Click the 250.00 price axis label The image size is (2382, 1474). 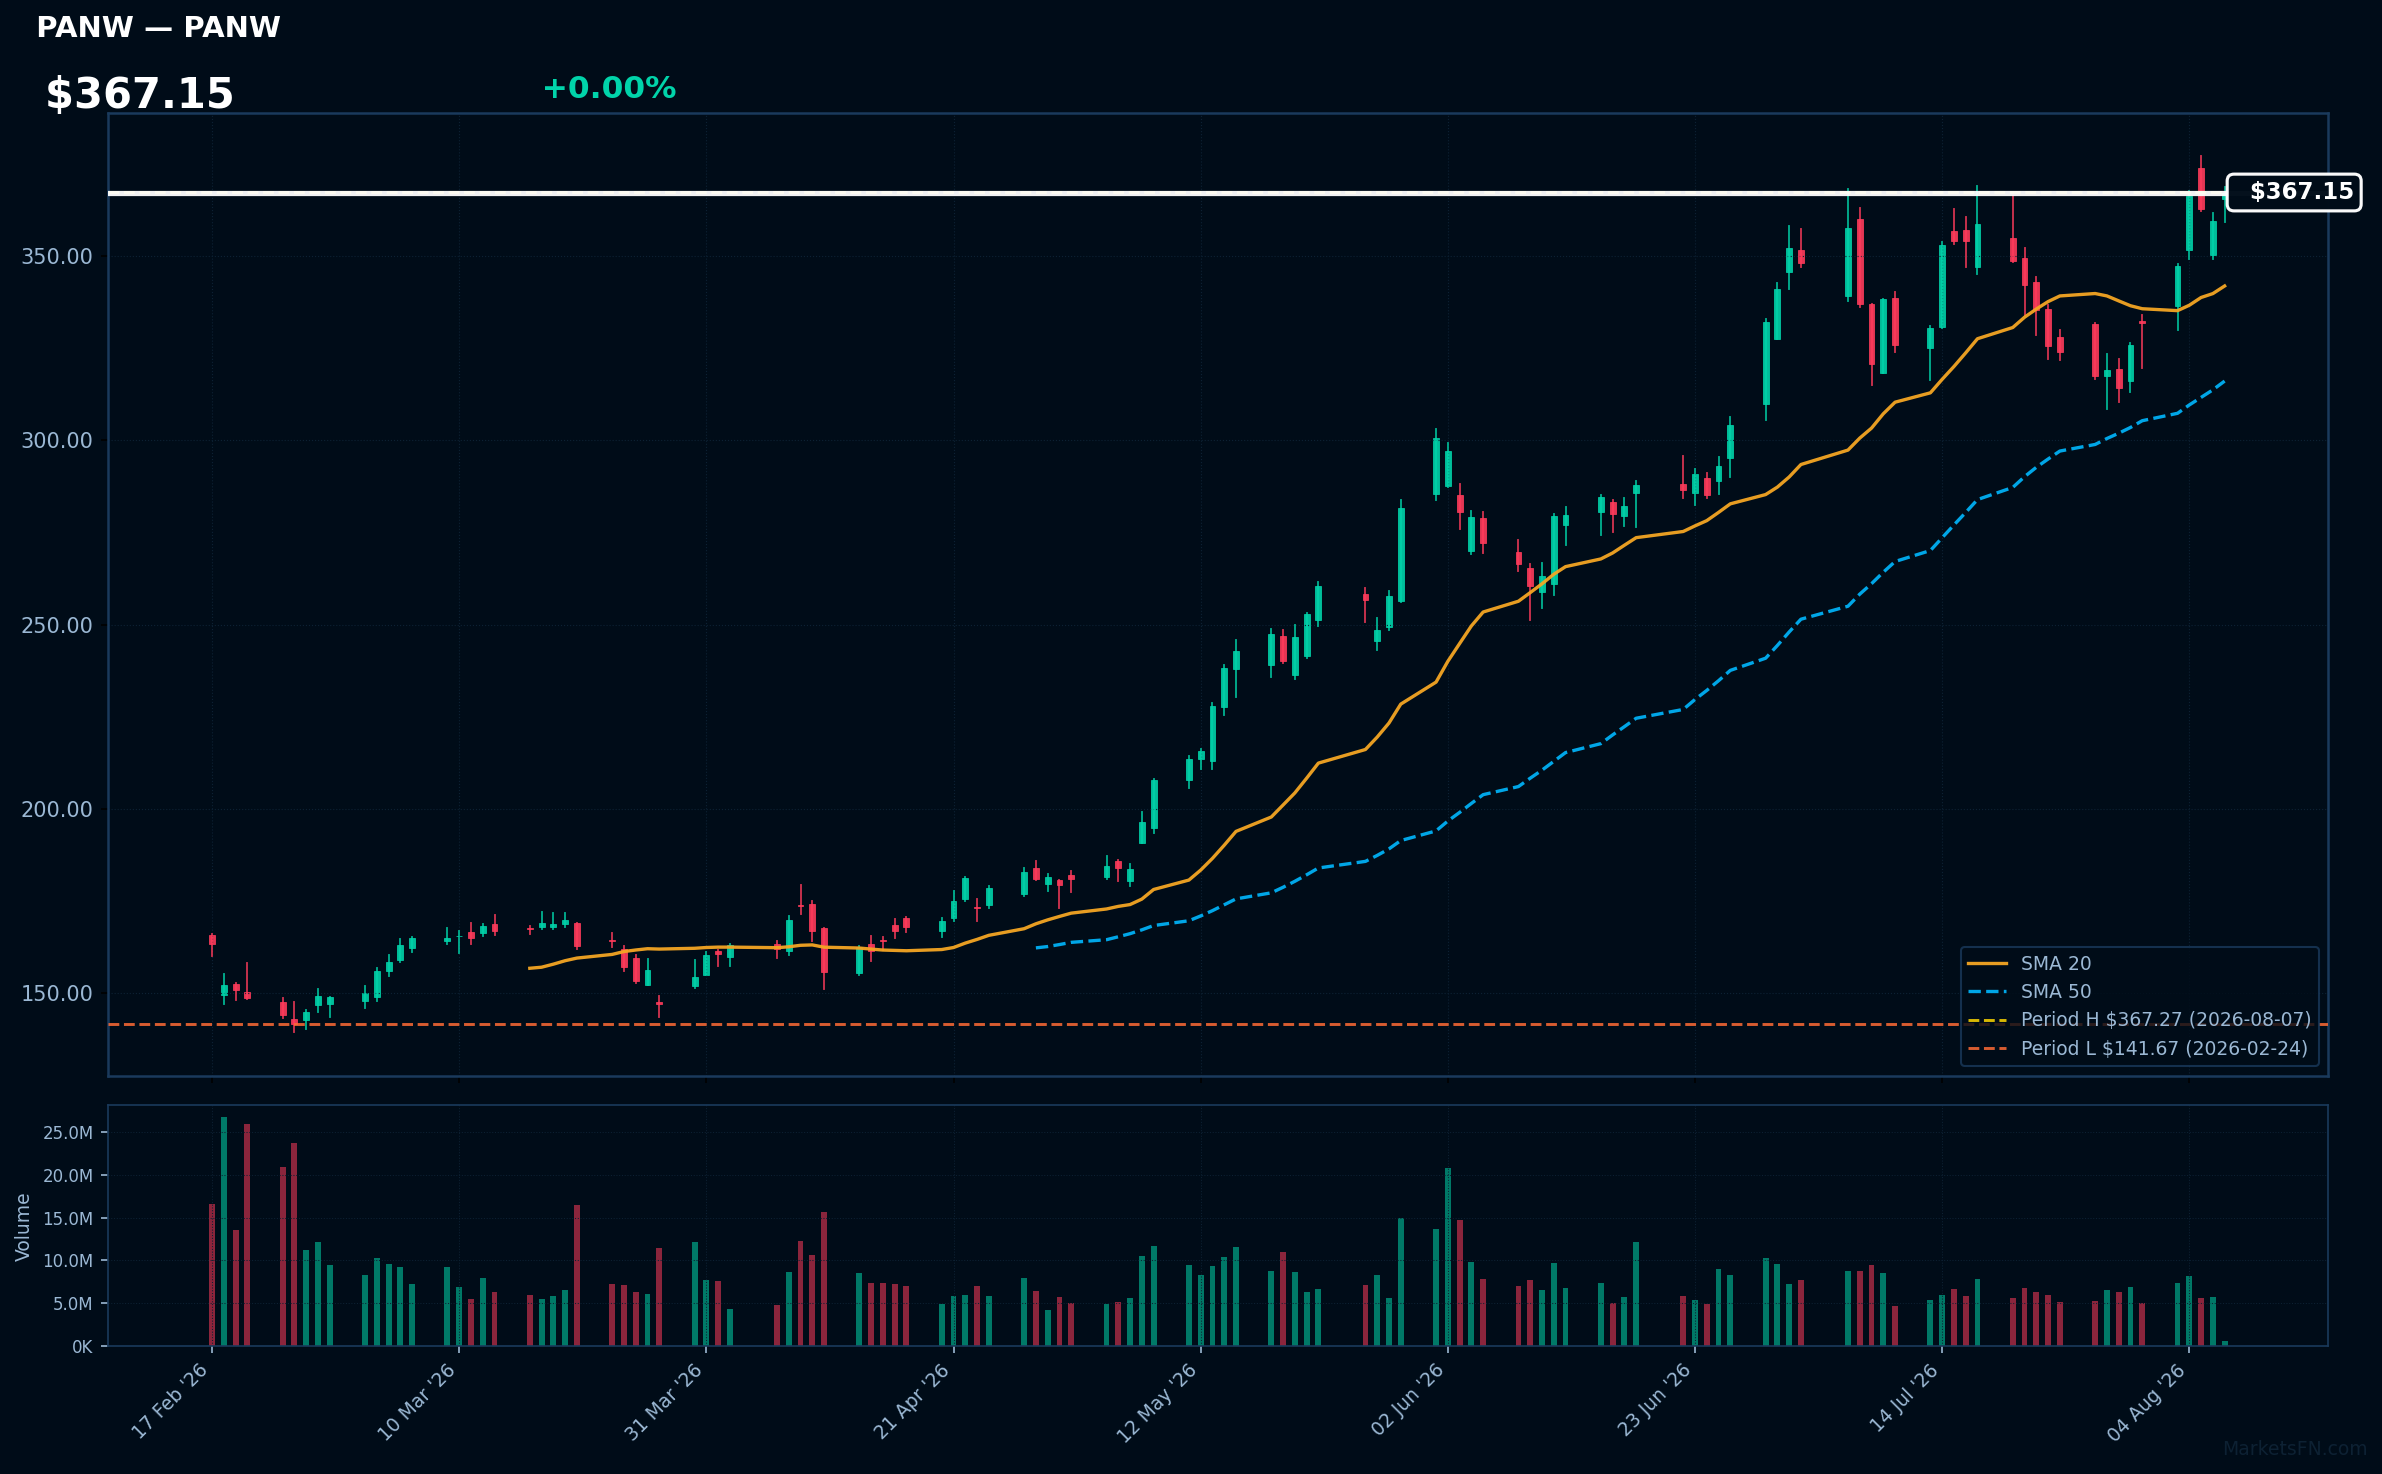[56, 626]
